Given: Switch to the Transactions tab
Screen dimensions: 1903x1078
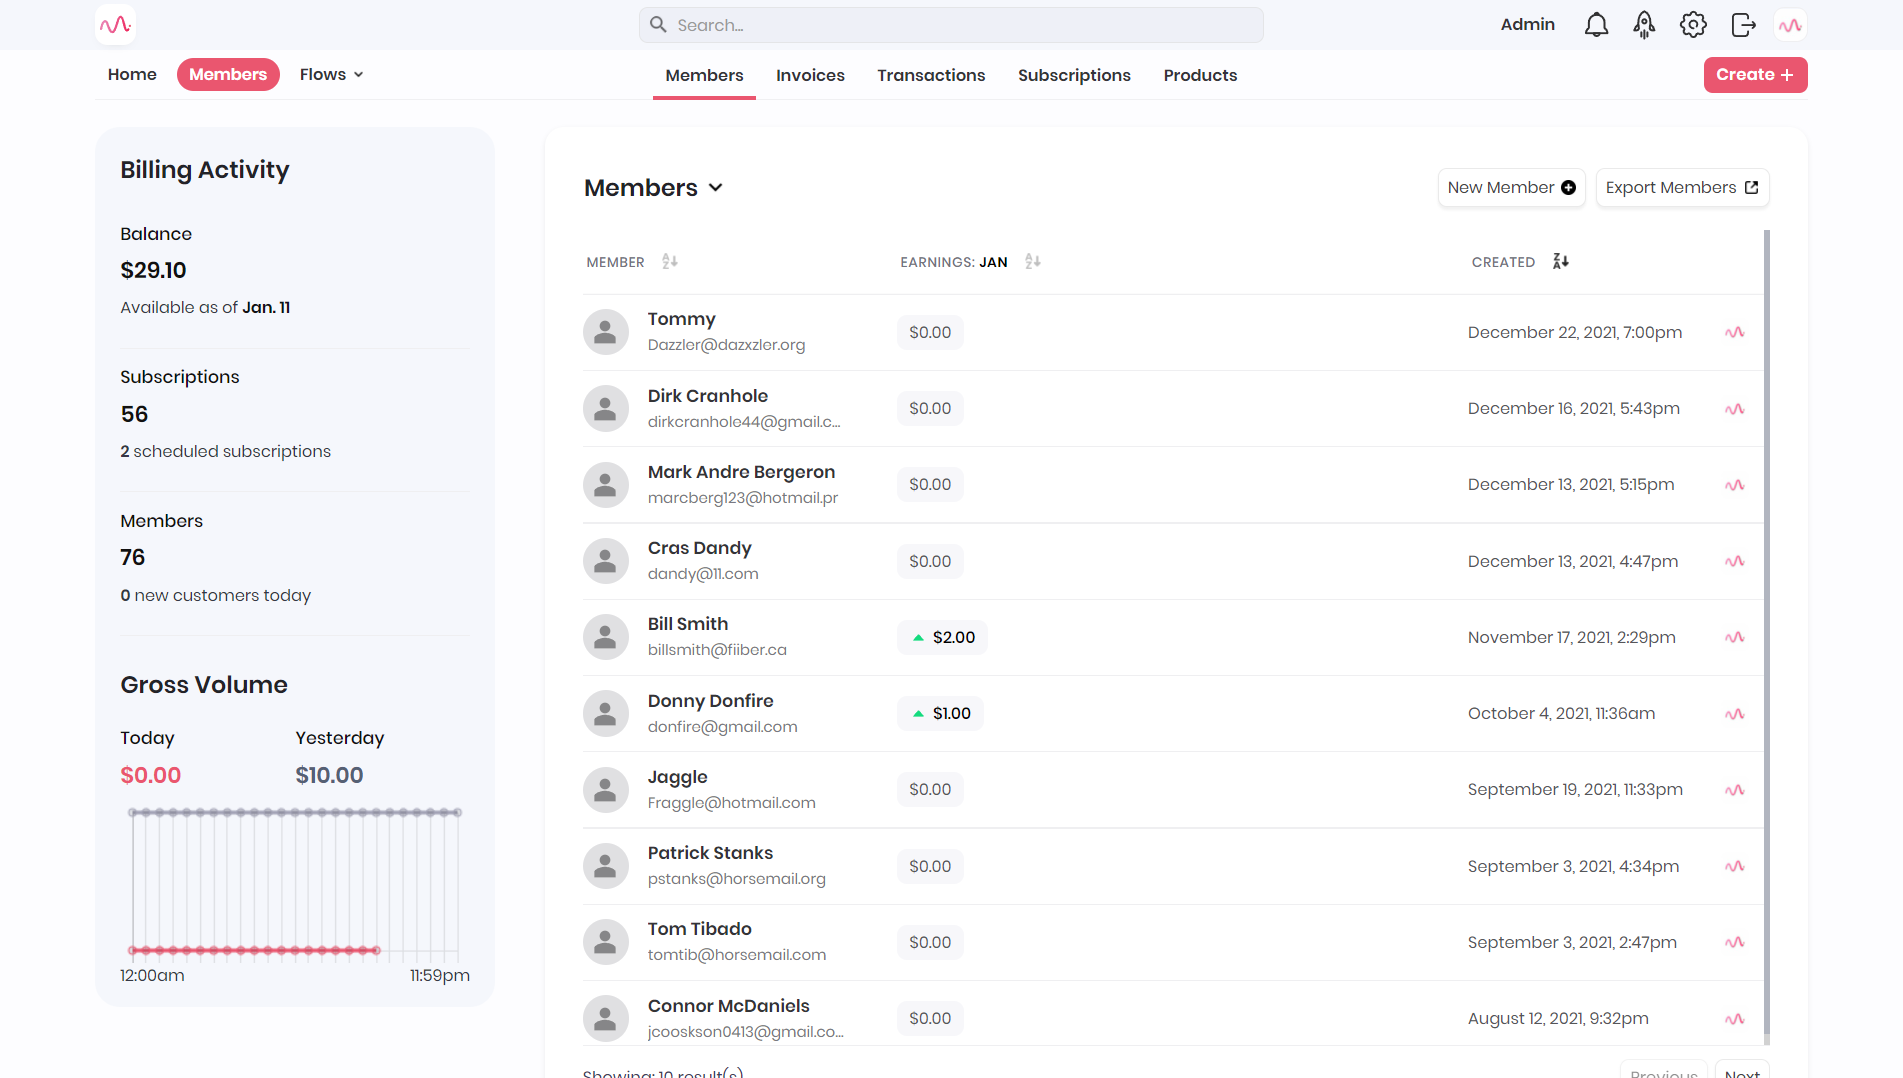Looking at the screenshot, I should (931, 76).
